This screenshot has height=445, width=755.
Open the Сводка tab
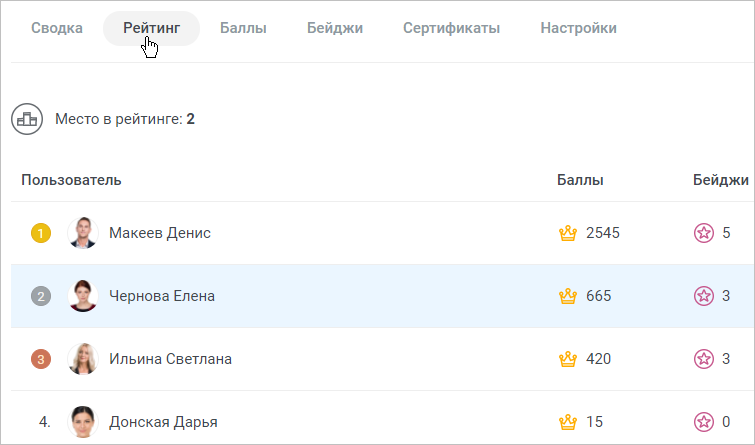point(57,28)
